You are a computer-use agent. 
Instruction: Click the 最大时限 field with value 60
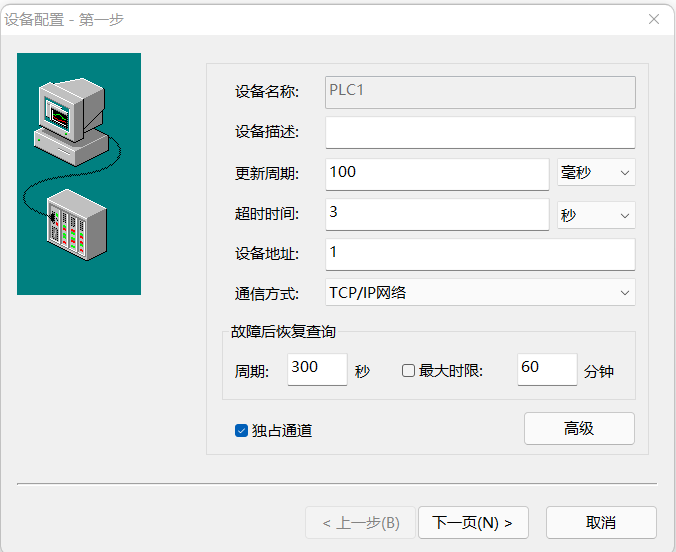click(547, 369)
